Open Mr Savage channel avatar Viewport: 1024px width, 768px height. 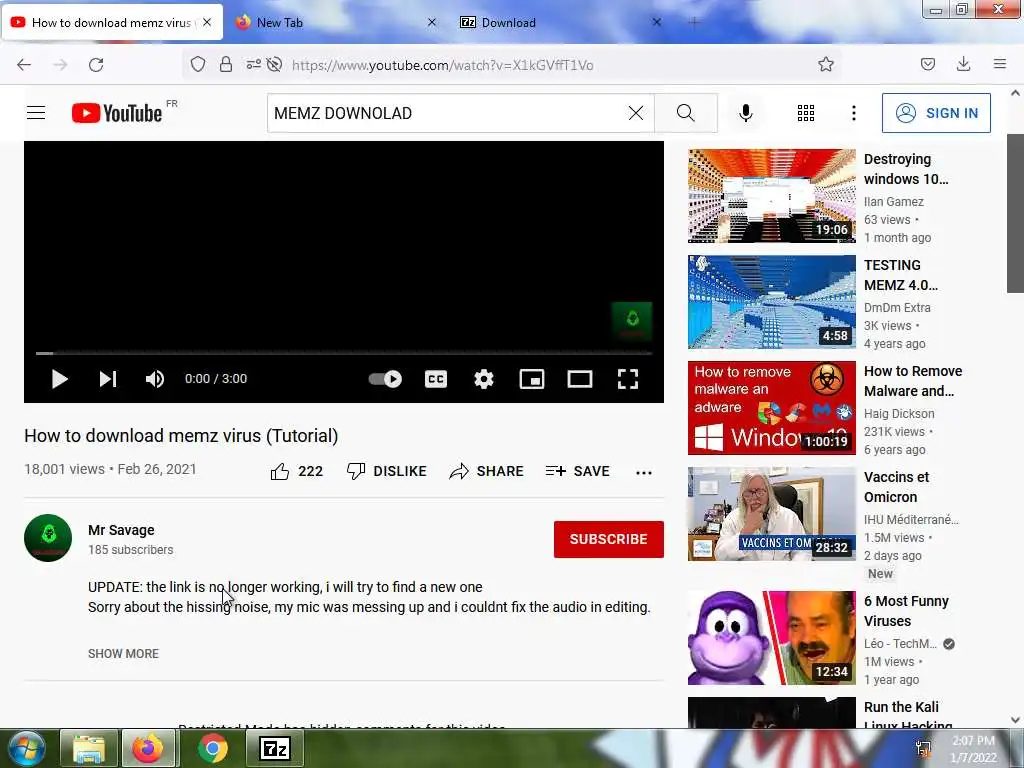(x=48, y=538)
